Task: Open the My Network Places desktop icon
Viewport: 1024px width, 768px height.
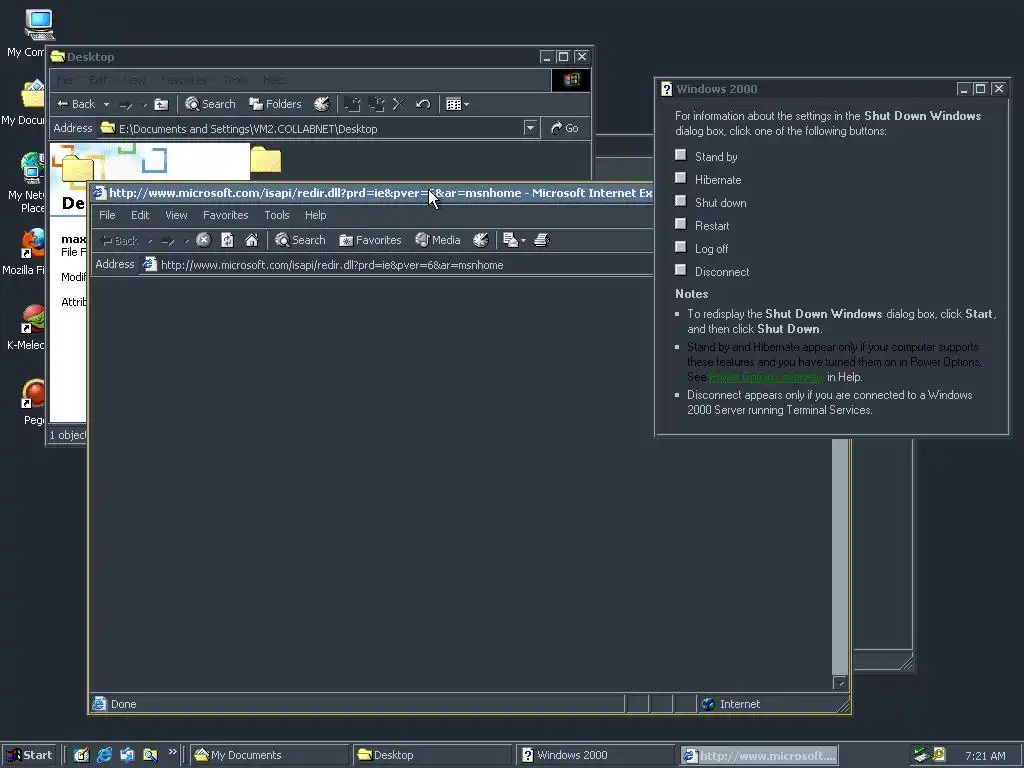Action: [33, 168]
